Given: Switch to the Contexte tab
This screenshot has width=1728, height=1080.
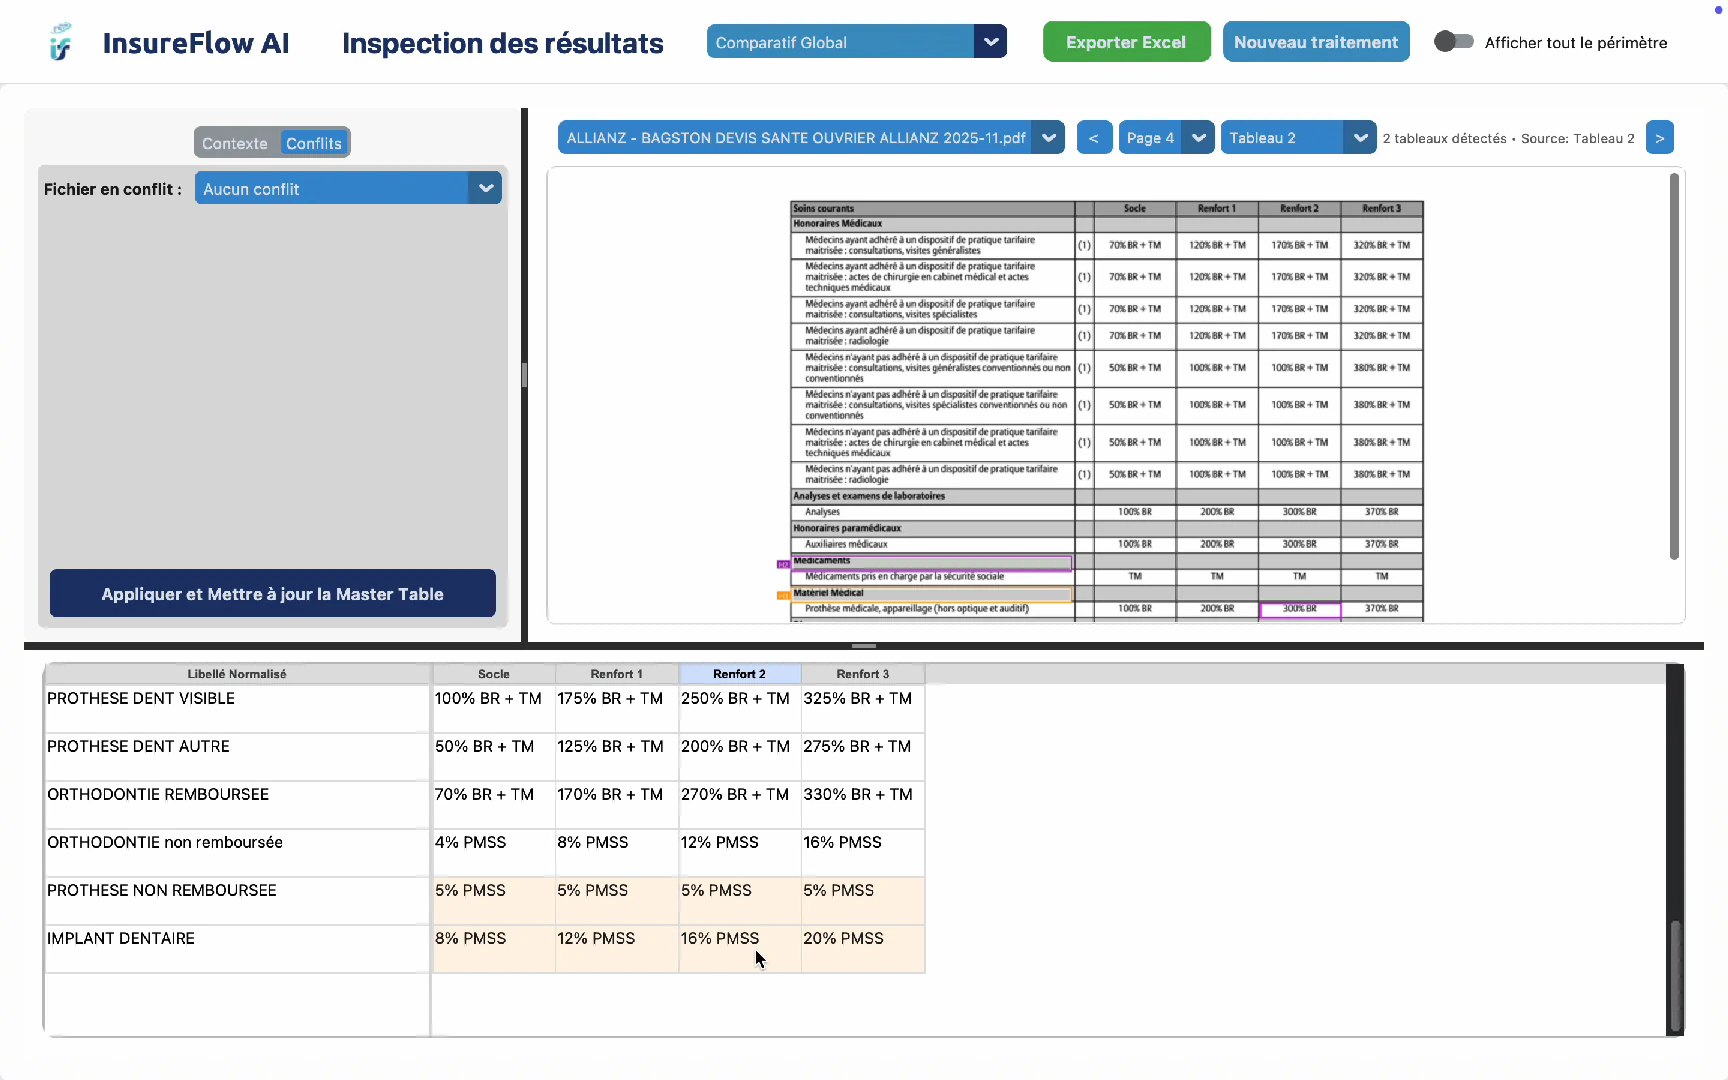Looking at the screenshot, I should pos(235,143).
